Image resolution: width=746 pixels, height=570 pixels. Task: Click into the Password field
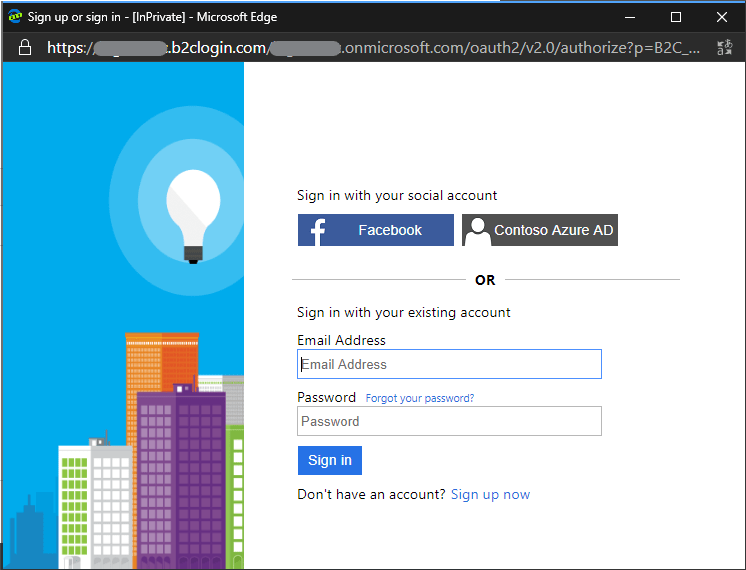tap(449, 421)
